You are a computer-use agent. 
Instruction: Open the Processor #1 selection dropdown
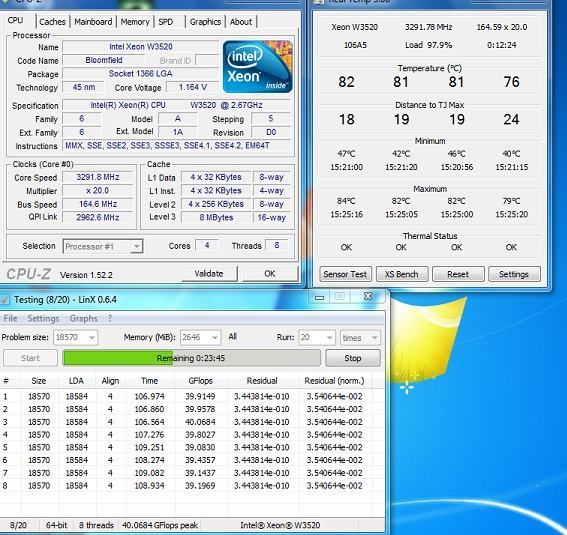point(103,247)
